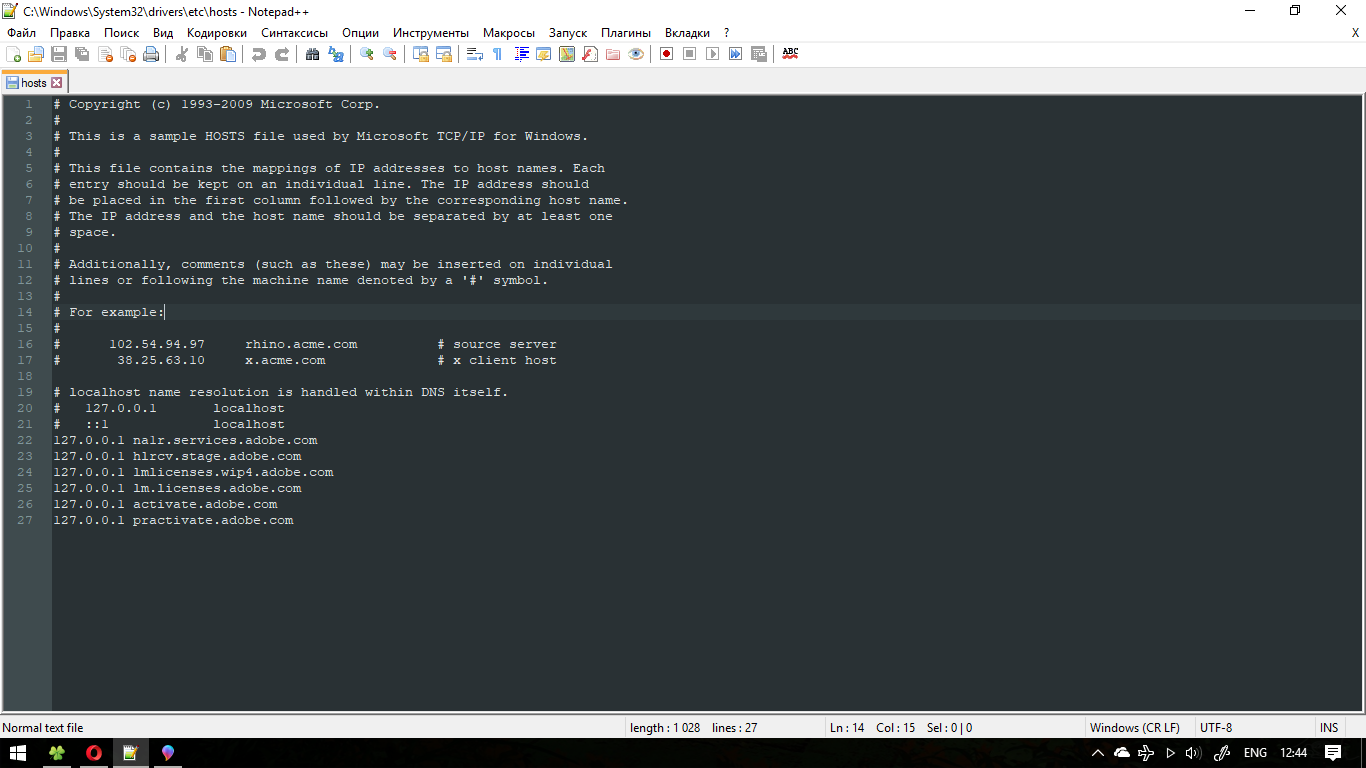Open the Макросы menu
1366x768 pixels.
[x=509, y=33]
